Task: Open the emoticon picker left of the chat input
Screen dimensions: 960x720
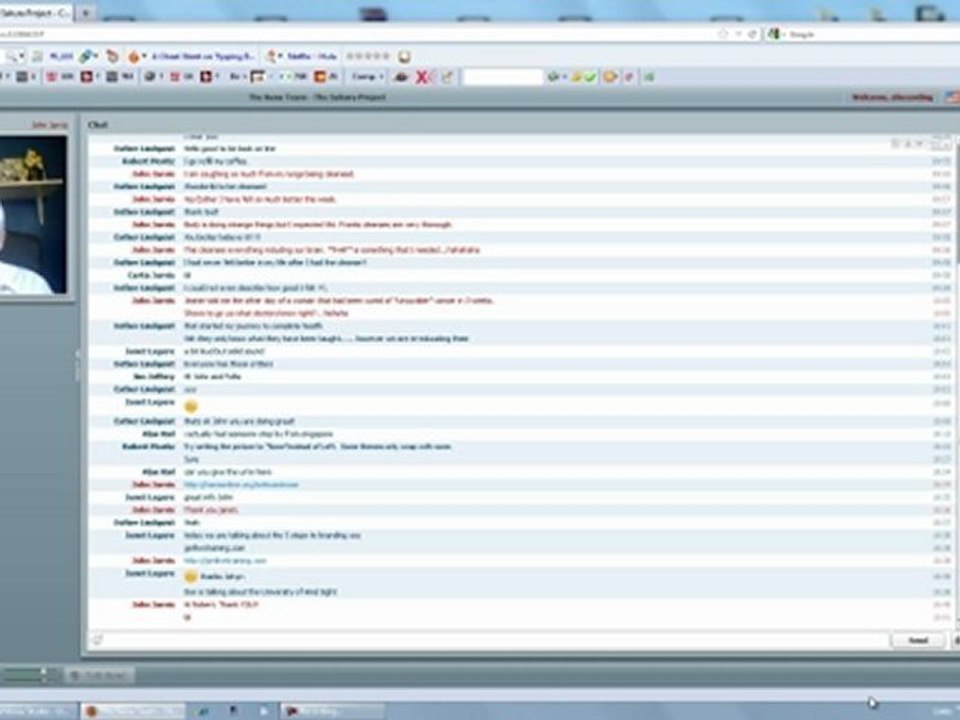Action: point(97,640)
